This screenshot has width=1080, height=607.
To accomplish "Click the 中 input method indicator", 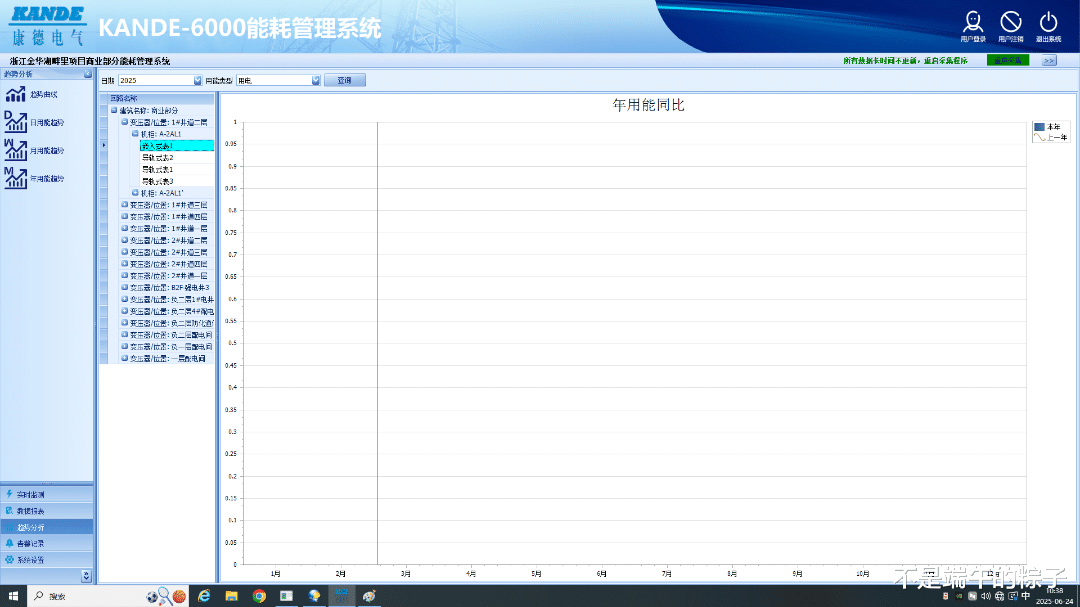I will coord(1026,596).
